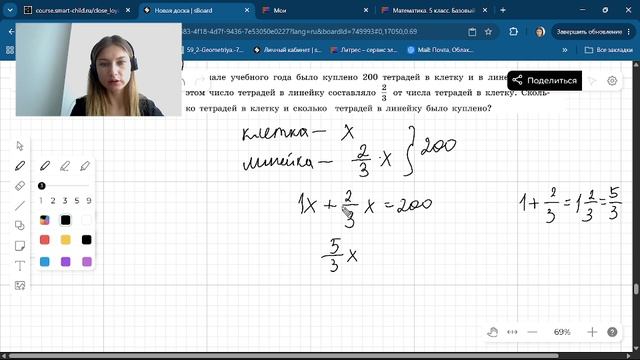The width and height of the screenshot is (640, 360).
Task: Open the Mail Почта, Облако bookmark
Action: (x=440, y=50)
